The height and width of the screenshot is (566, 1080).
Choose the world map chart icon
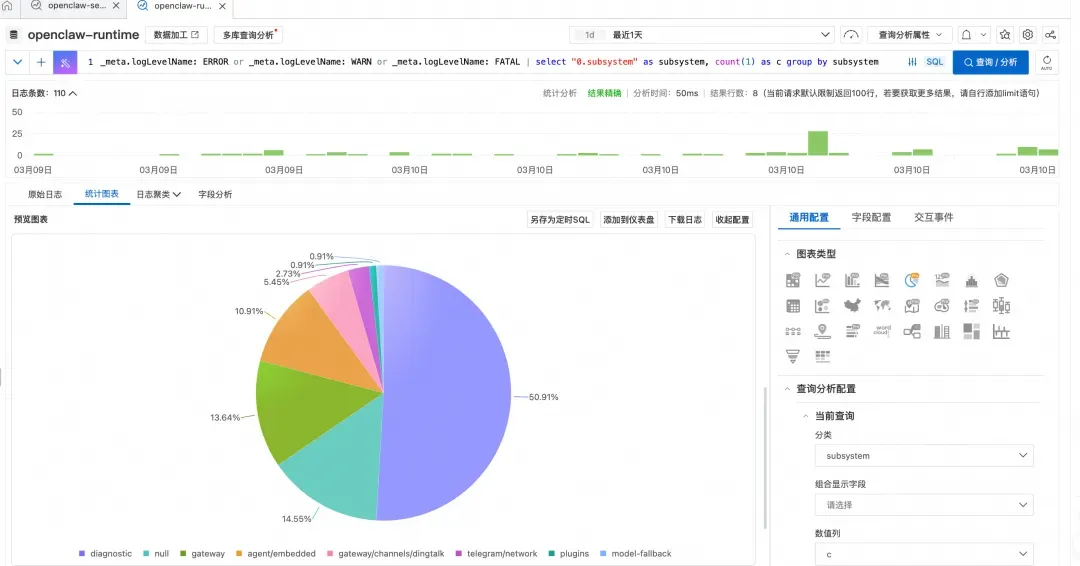coord(882,306)
